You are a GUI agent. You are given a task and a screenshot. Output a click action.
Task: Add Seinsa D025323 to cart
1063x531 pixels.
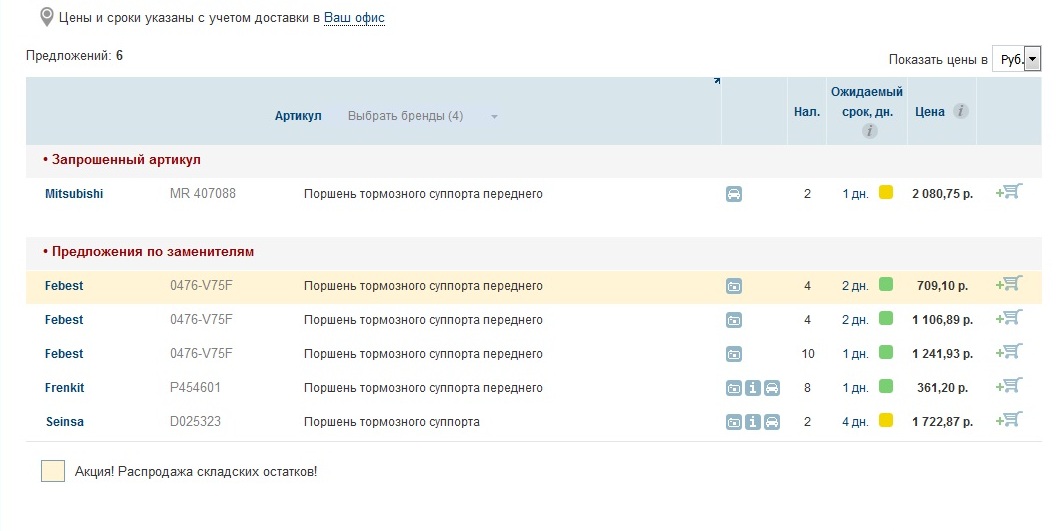1009,420
